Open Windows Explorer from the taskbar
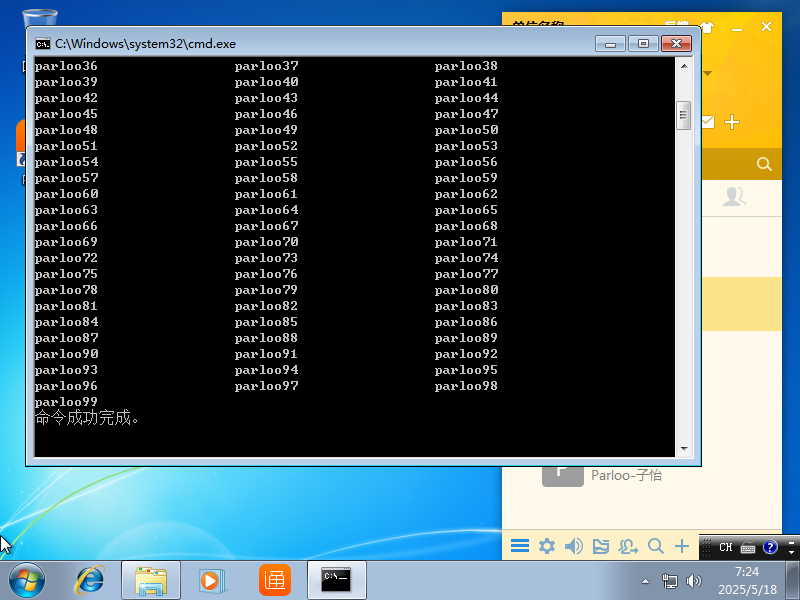 (151, 581)
